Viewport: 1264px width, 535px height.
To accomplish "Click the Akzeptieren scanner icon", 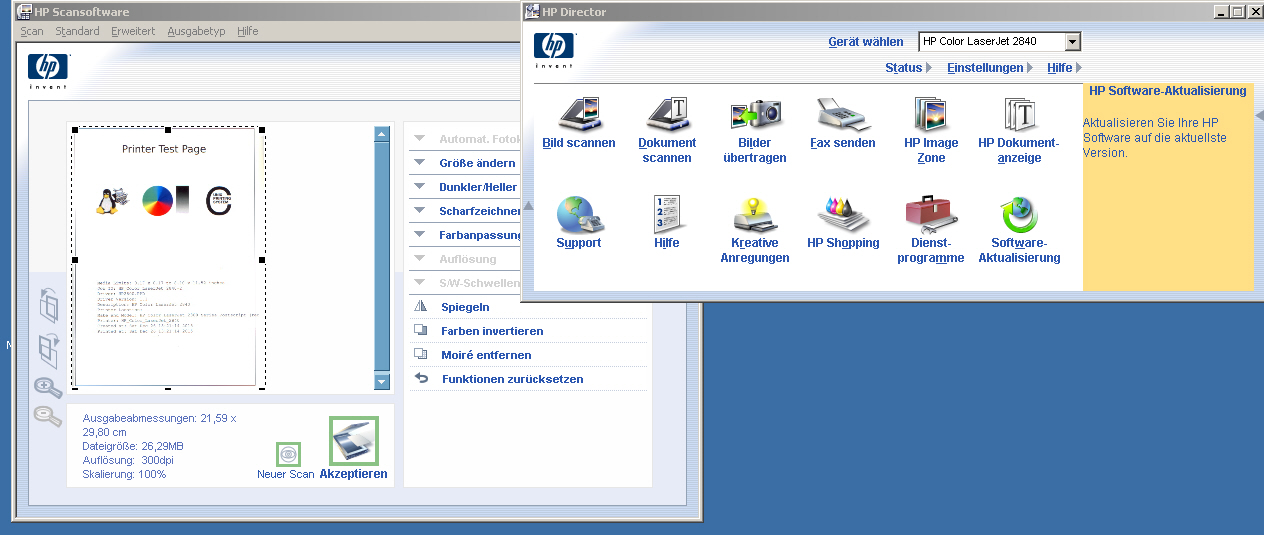I will (354, 441).
